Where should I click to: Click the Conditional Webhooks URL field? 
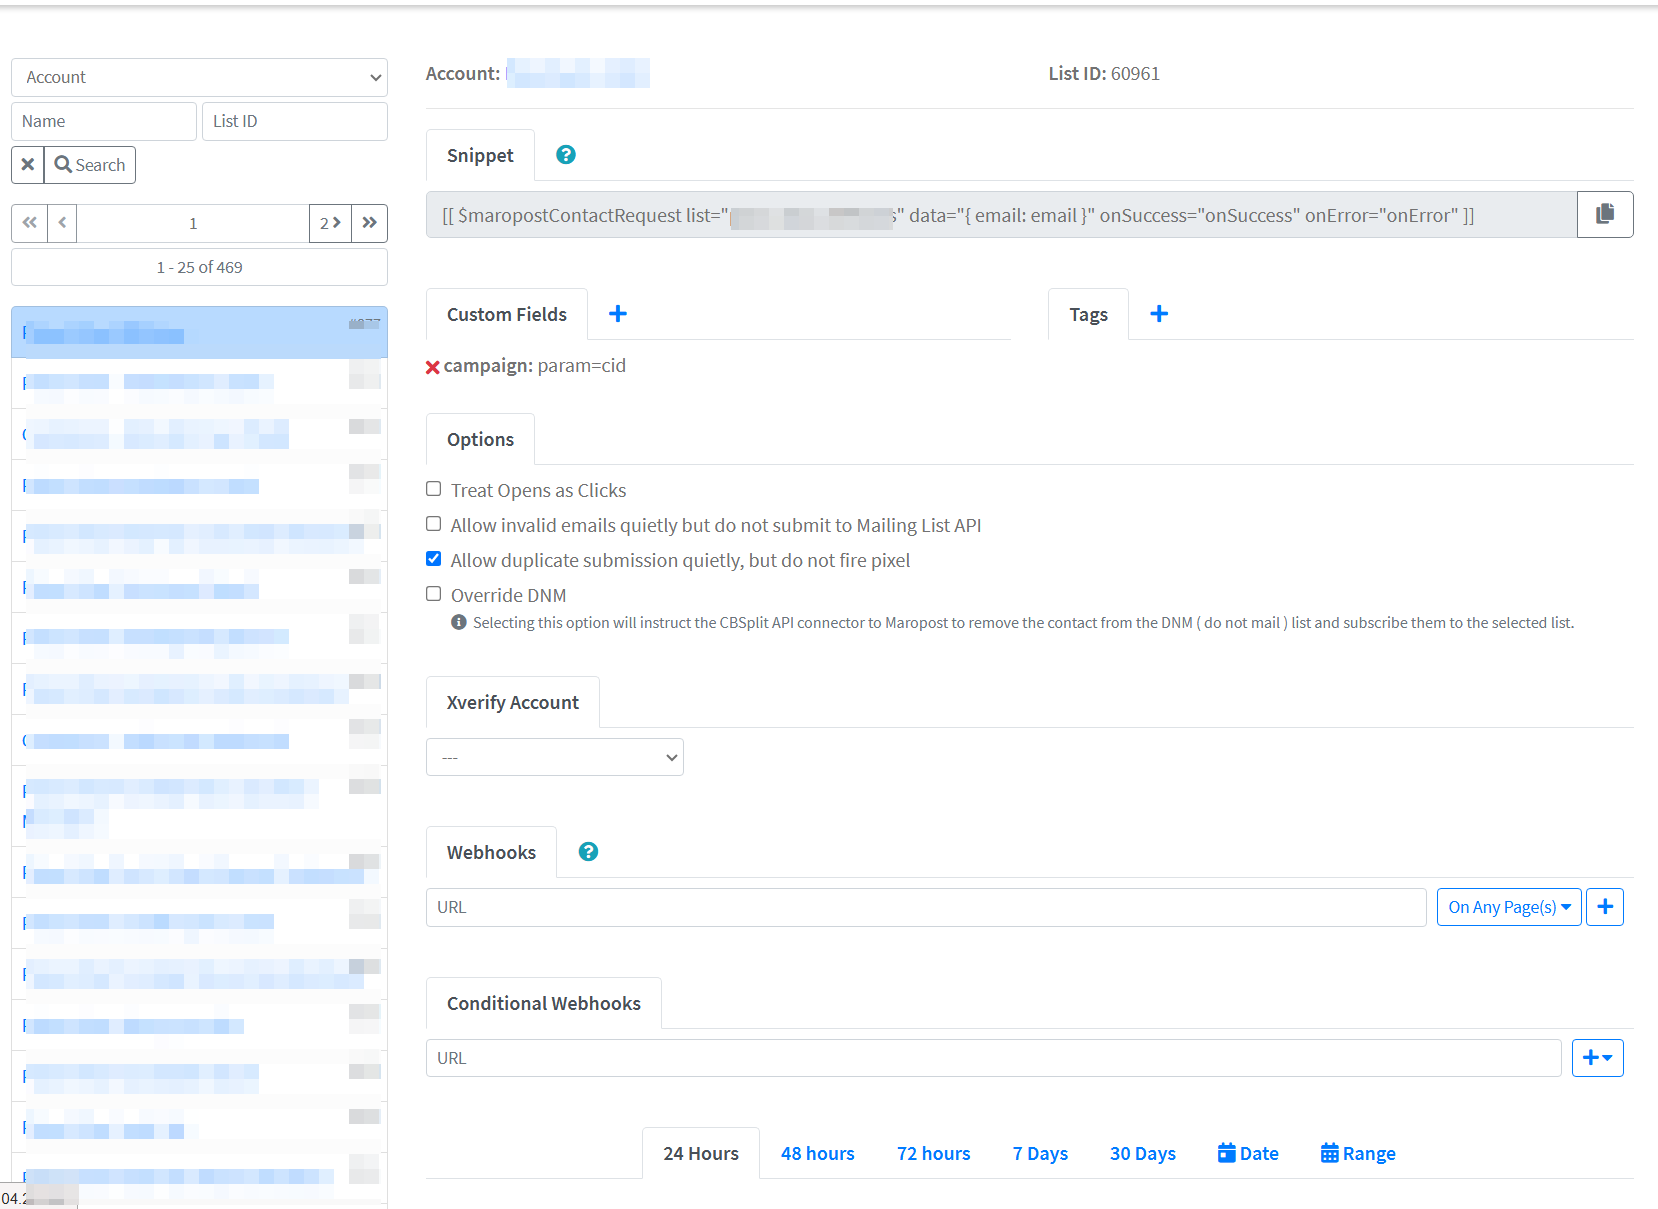pos(993,1058)
